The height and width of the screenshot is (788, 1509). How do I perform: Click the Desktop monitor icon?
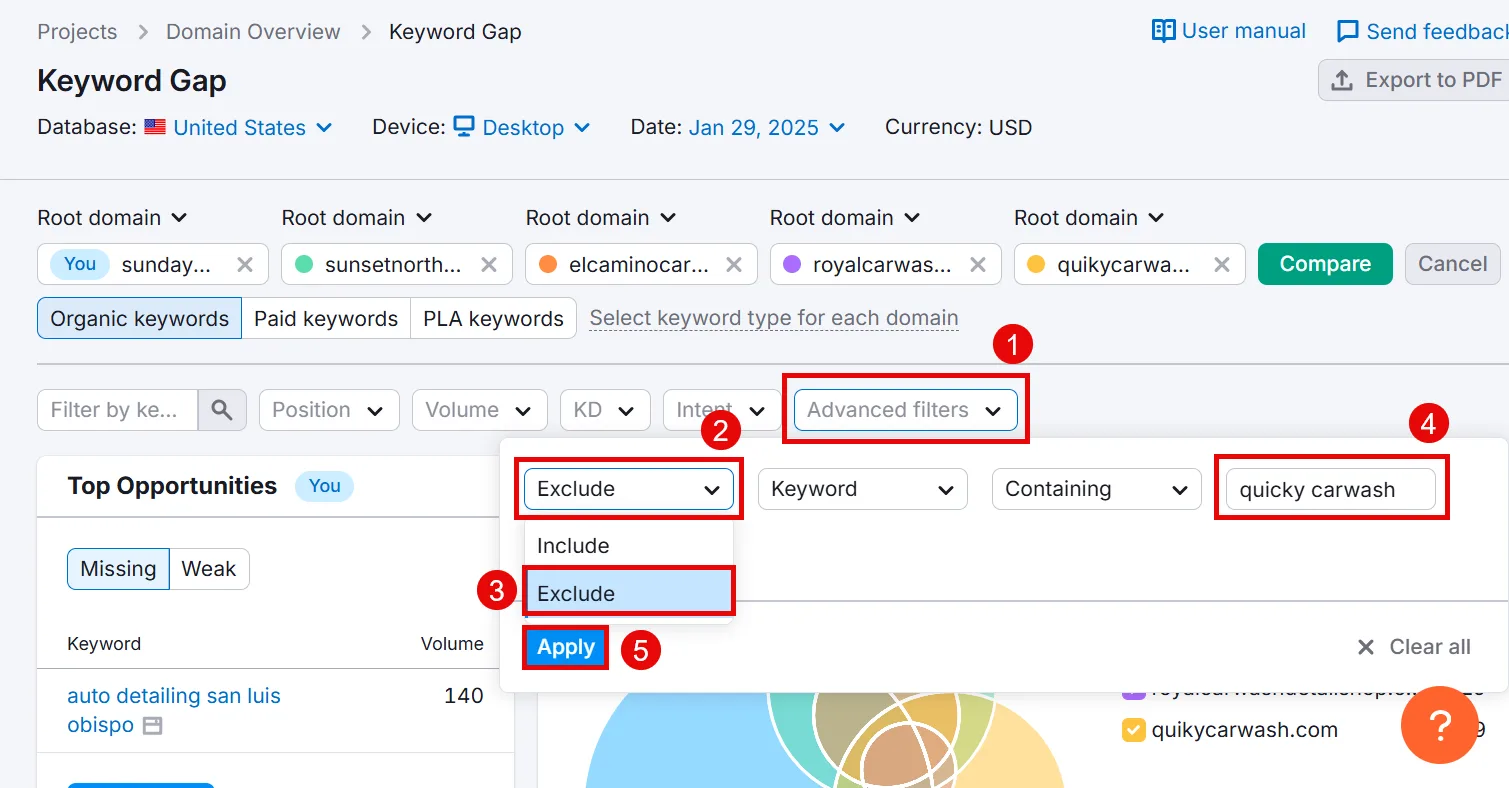(464, 127)
